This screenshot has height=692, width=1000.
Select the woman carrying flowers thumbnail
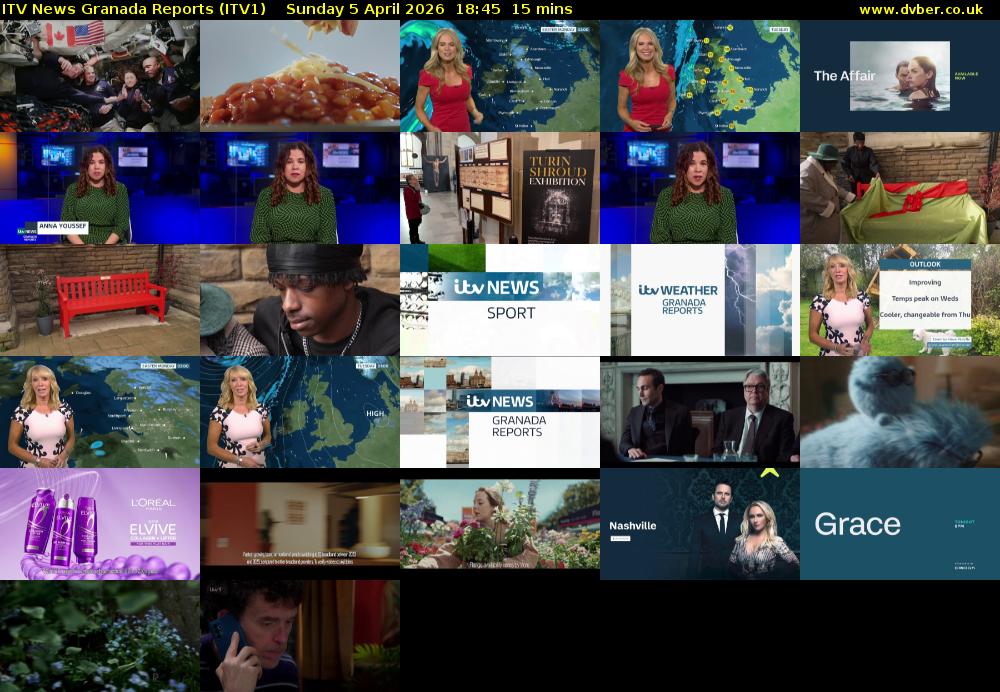click(x=500, y=524)
